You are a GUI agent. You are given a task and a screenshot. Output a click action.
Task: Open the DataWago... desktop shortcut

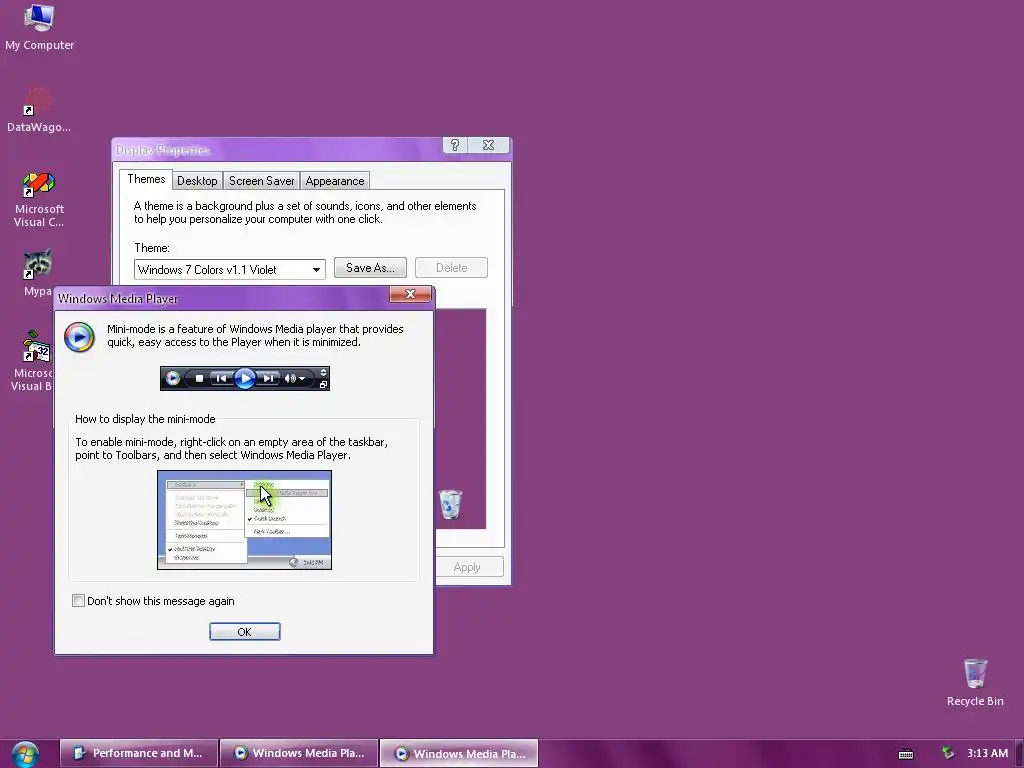39,110
